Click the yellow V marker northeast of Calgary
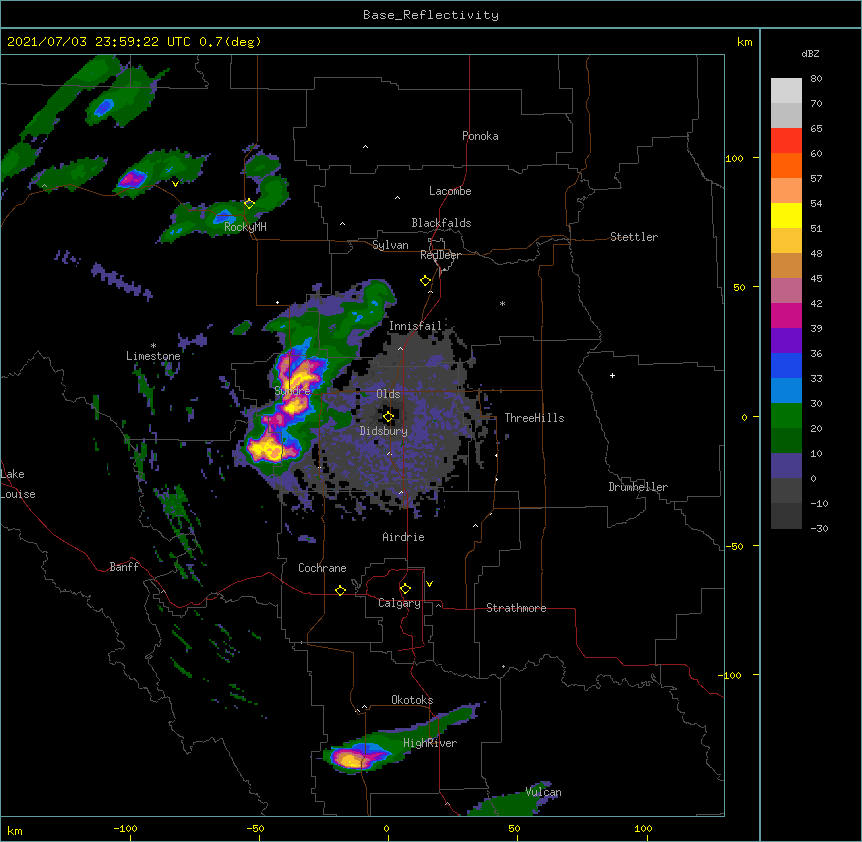The image size is (862, 842). click(x=429, y=584)
